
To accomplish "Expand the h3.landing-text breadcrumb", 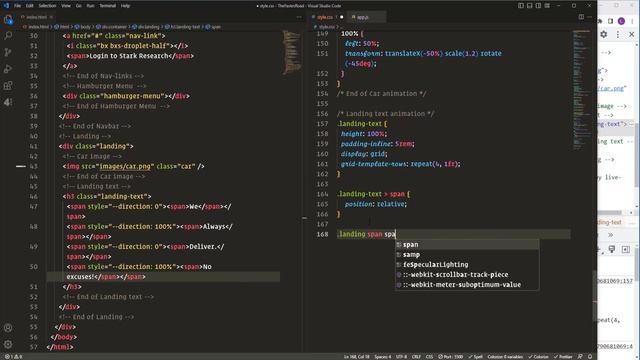I will pyautogui.click(x=183, y=27).
